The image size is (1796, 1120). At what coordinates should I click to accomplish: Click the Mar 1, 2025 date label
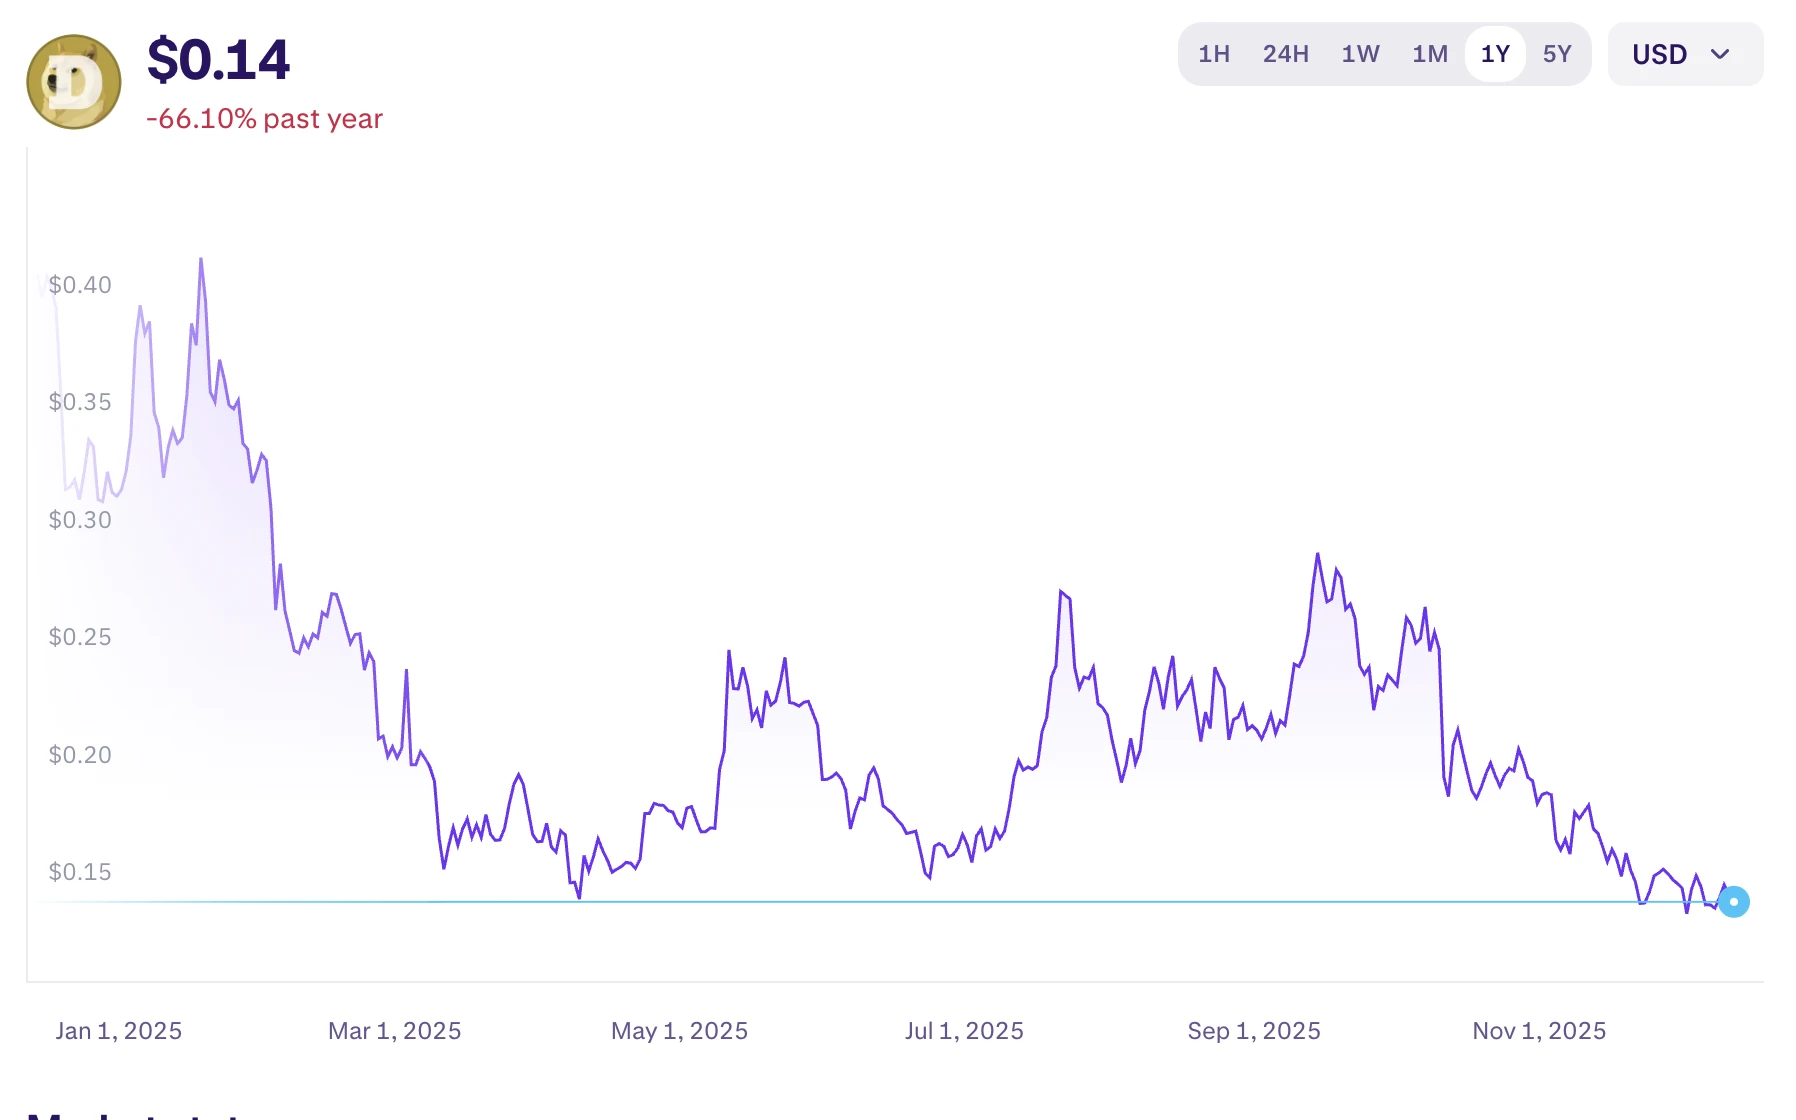[394, 1031]
